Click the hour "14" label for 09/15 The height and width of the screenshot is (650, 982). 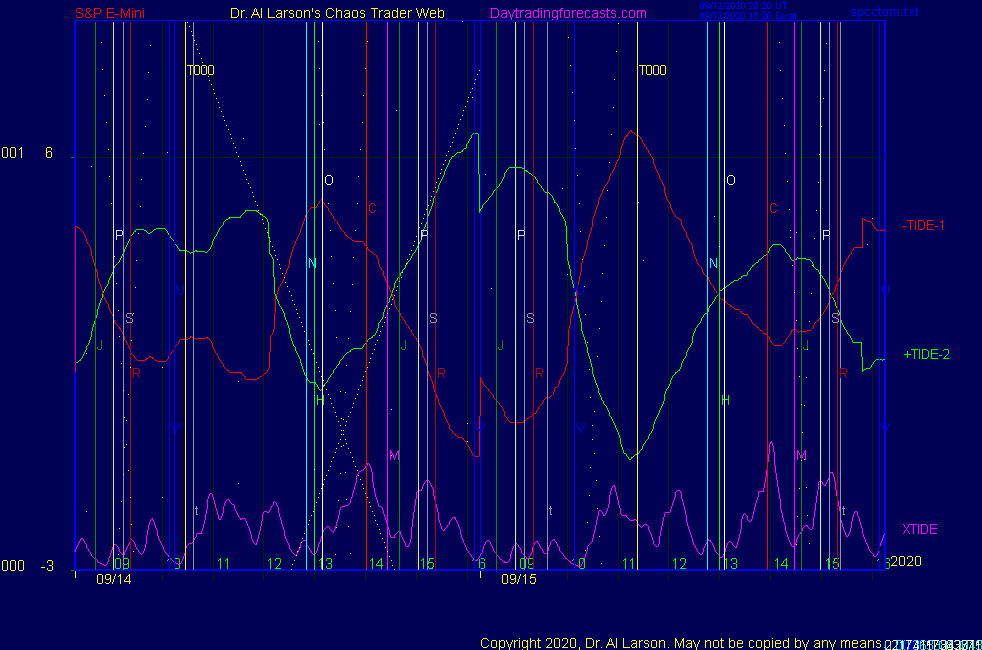click(x=781, y=564)
